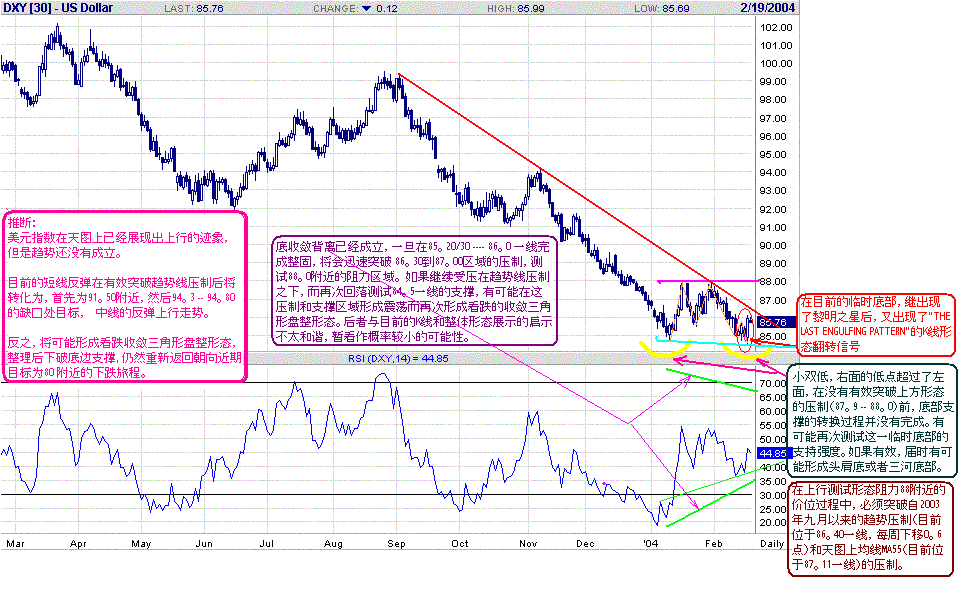The height and width of the screenshot is (591, 960).
Task: Click the 85.00 price axis label
Action: 773,337
